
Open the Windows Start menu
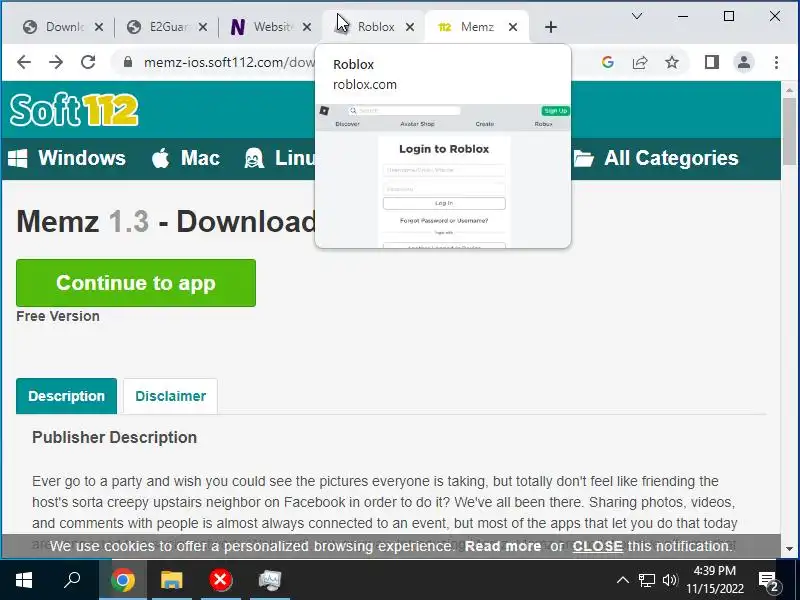[x=24, y=580]
